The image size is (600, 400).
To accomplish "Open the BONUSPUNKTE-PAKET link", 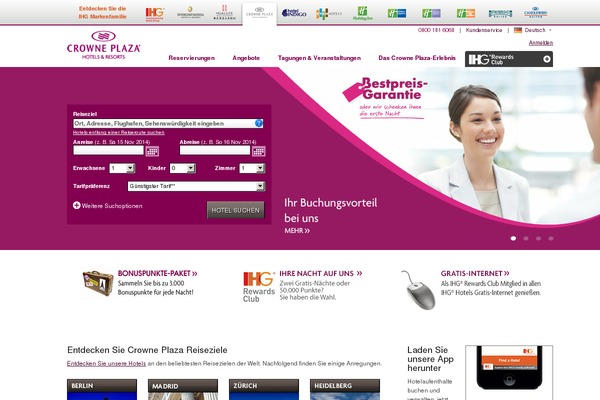I will 157,273.
